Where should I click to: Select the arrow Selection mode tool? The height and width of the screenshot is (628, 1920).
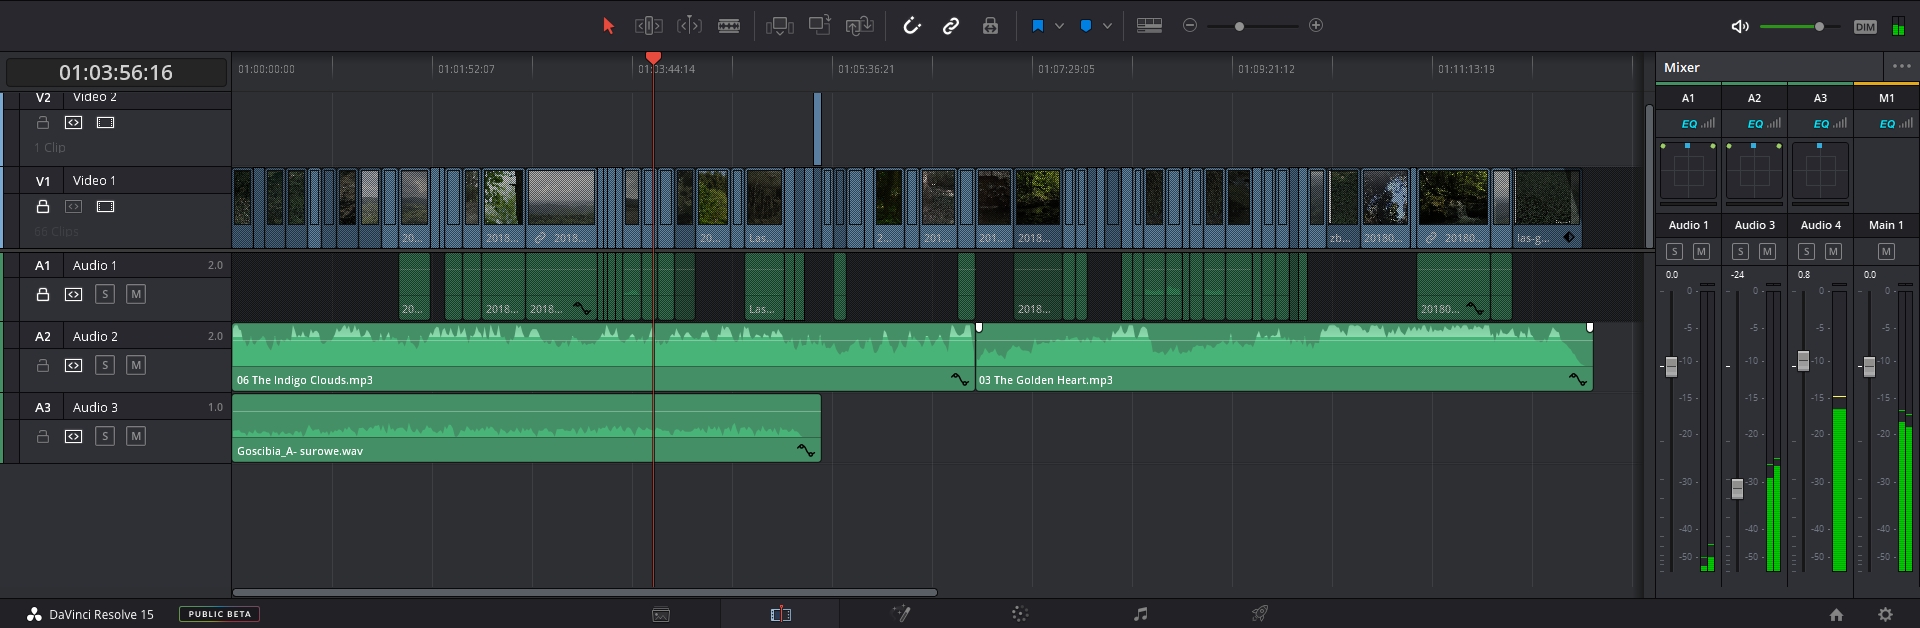tap(608, 26)
